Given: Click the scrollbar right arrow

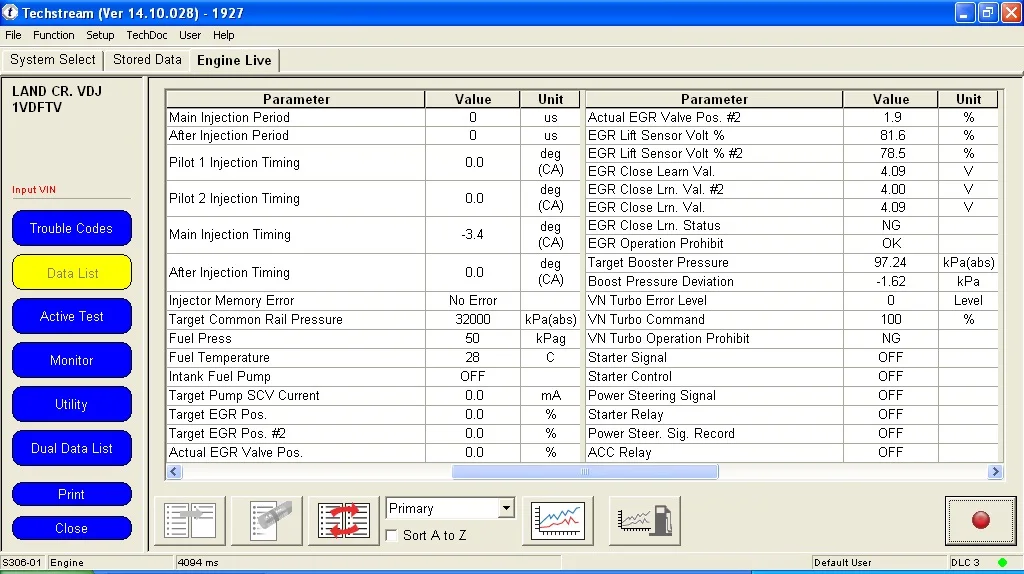Looking at the screenshot, I should click(995, 471).
